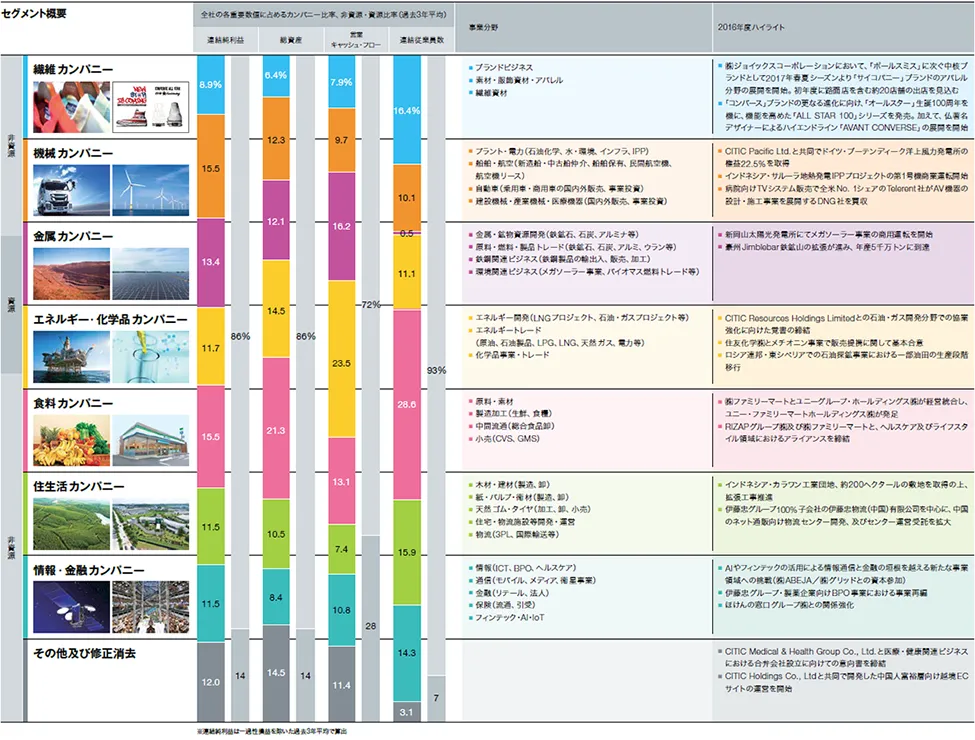Click the フィンテック・AI・IoT bullet item
The height and width of the screenshot is (740, 975).
[x=507, y=617]
